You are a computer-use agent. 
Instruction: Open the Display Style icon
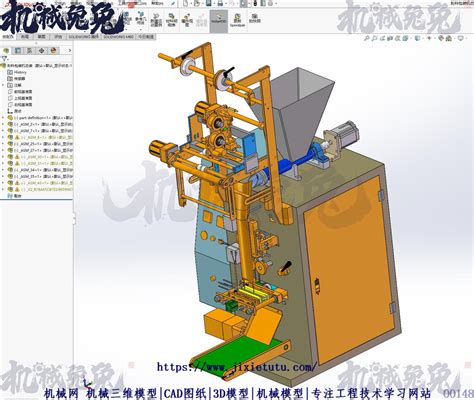(417, 38)
